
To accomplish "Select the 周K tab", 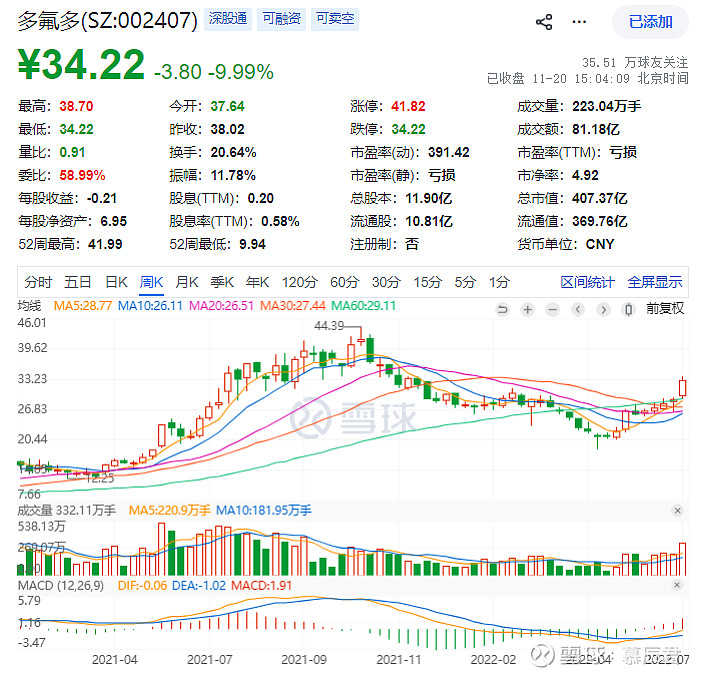I will point(151,283).
